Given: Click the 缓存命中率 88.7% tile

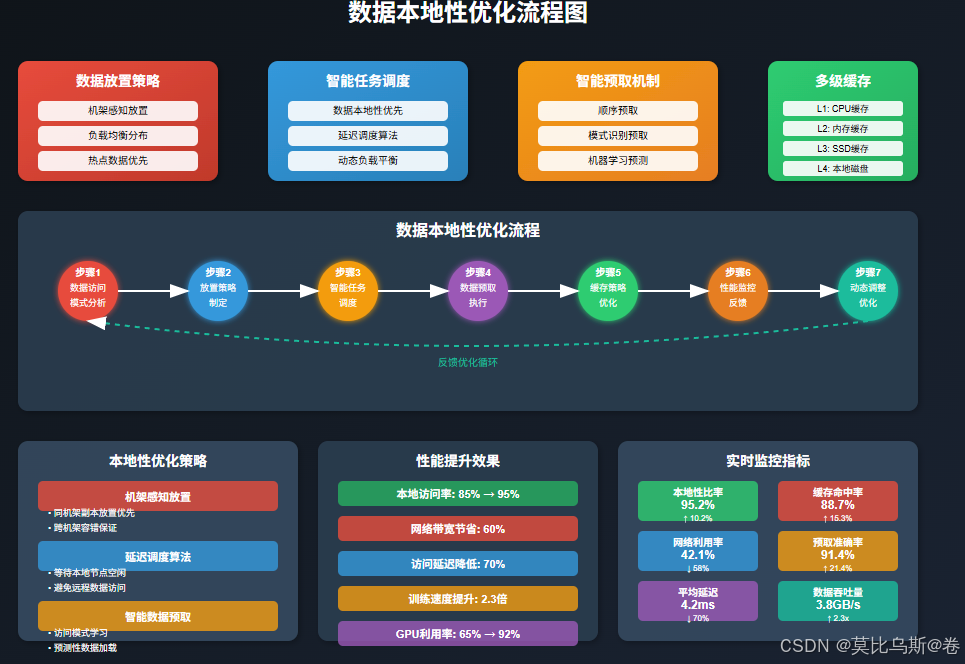Looking at the screenshot, I should 838,502.
